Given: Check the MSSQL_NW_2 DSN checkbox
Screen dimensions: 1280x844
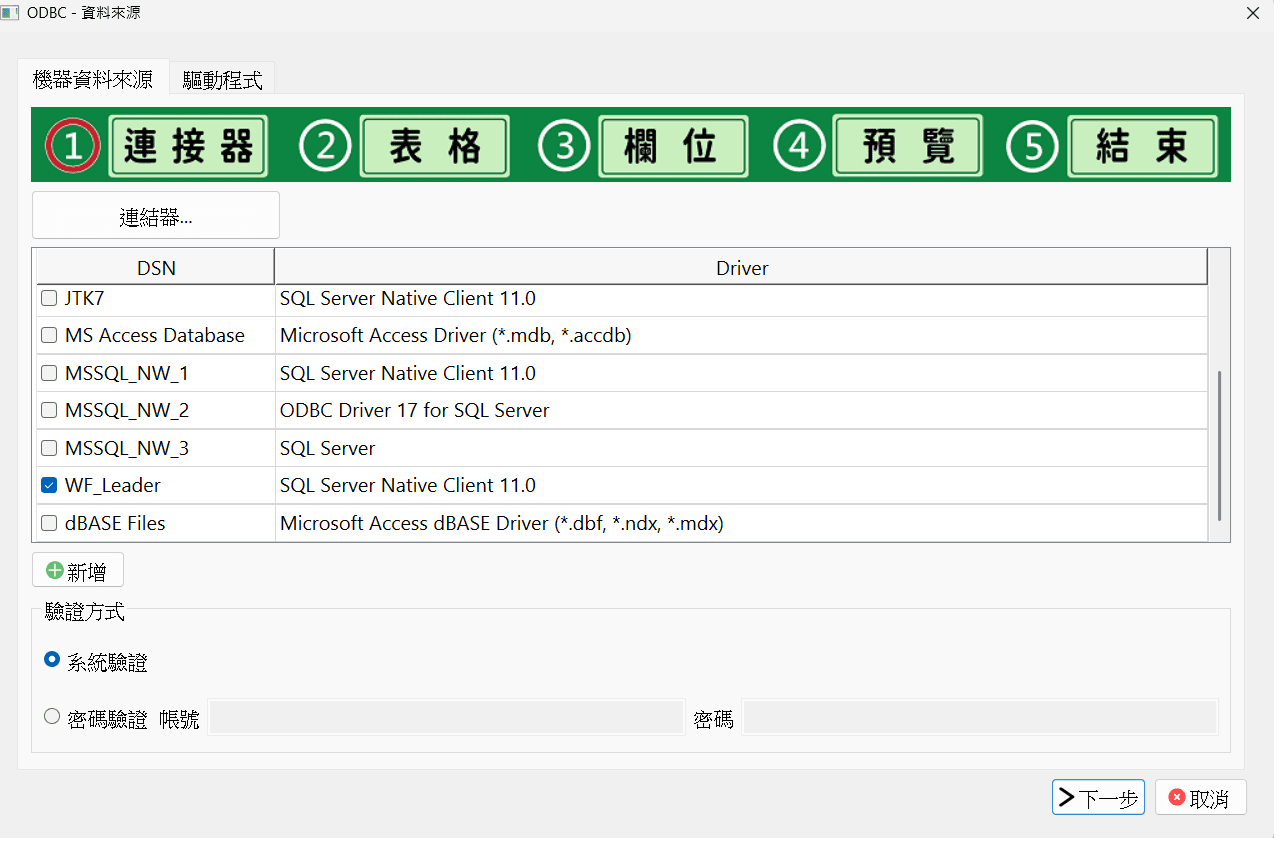Looking at the screenshot, I should (x=49, y=411).
